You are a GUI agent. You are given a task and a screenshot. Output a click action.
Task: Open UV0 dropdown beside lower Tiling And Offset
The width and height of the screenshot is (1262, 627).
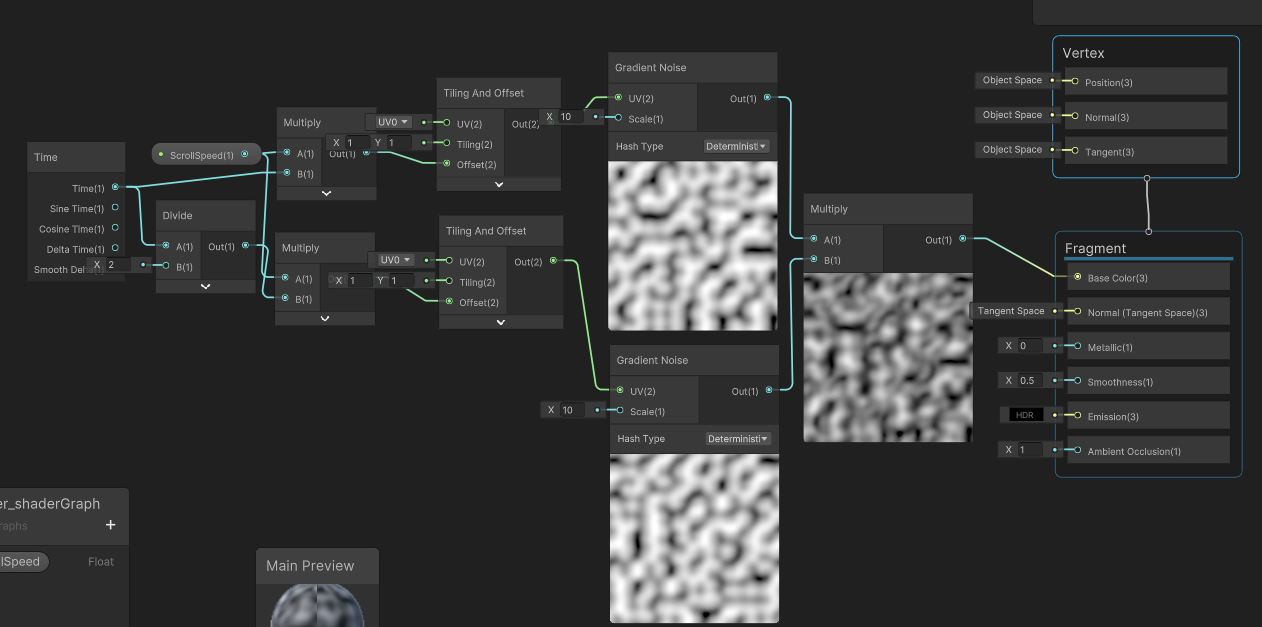(x=393, y=260)
